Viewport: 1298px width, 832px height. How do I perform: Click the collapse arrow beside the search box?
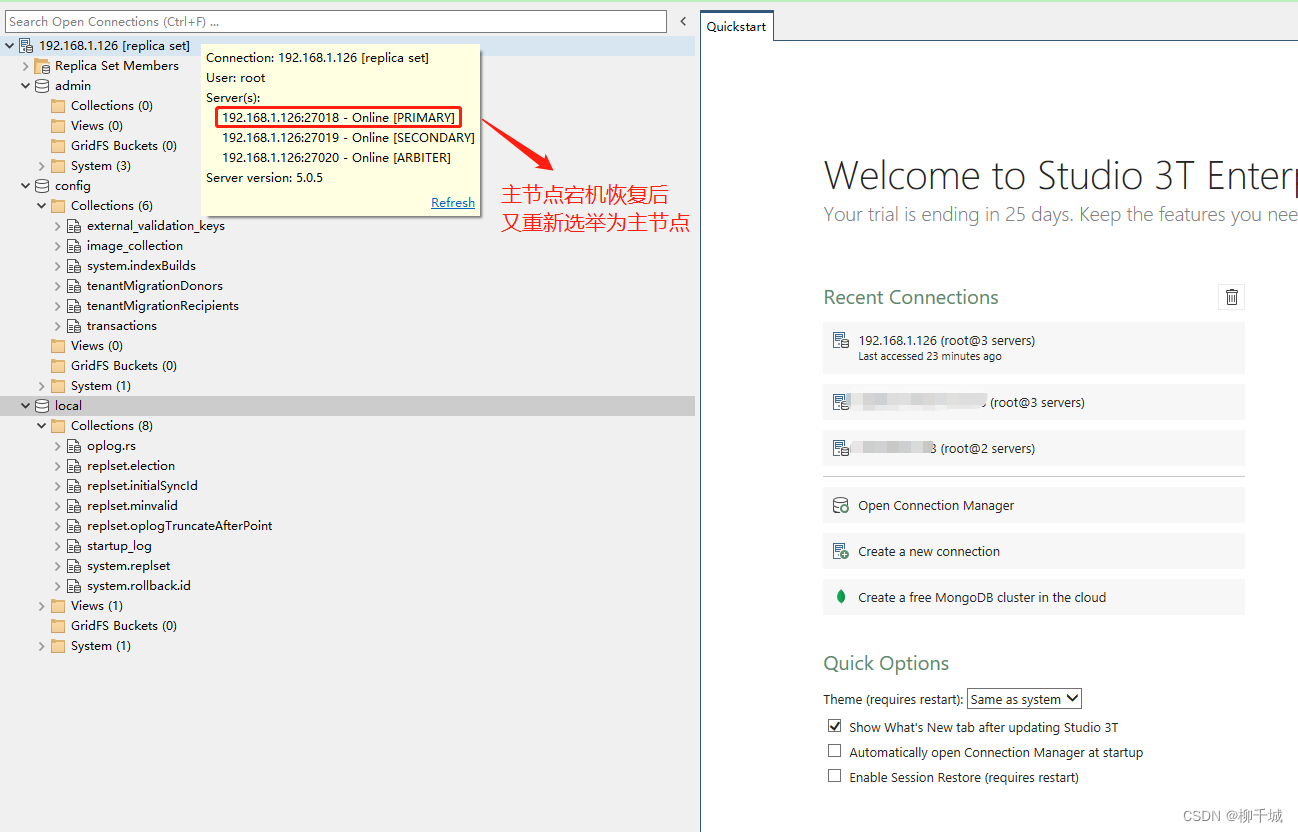[683, 21]
